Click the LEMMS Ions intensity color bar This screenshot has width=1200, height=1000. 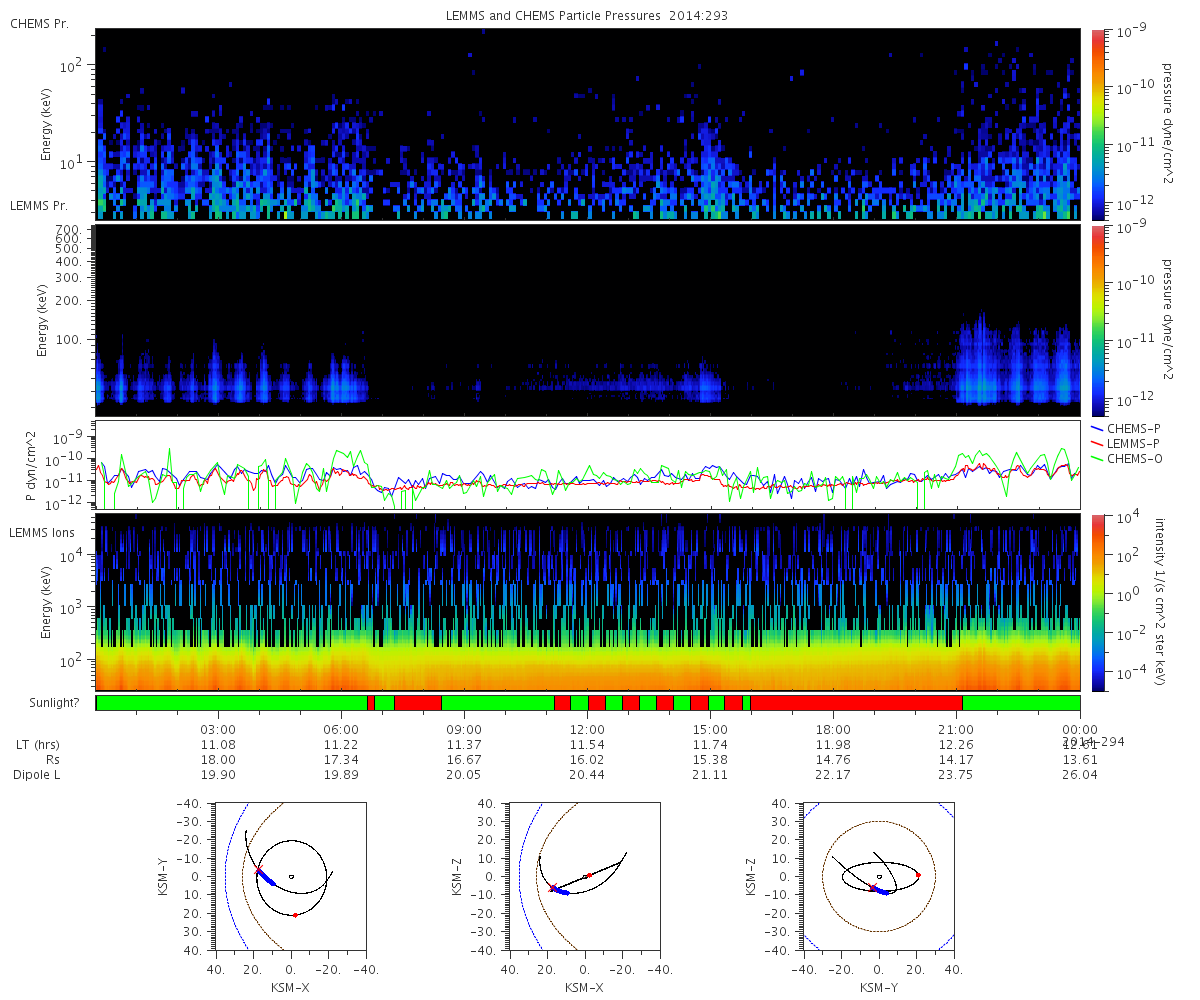pyautogui.click(x=1098, y=603)
